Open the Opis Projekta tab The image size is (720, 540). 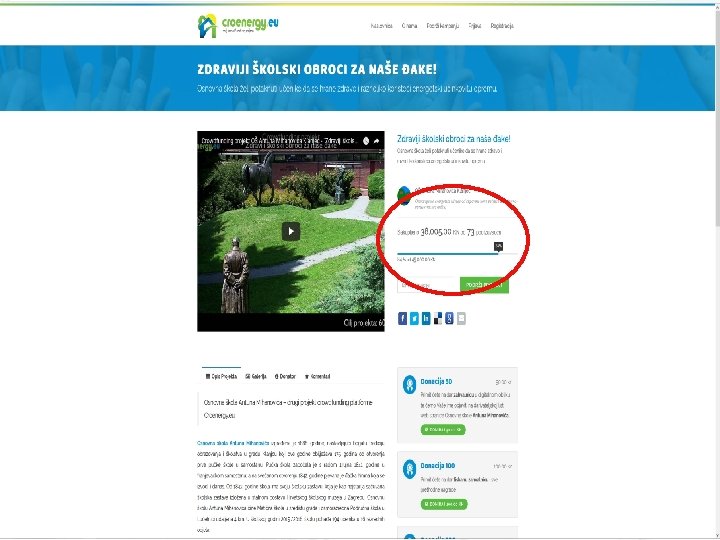click(x=221, y=377)
